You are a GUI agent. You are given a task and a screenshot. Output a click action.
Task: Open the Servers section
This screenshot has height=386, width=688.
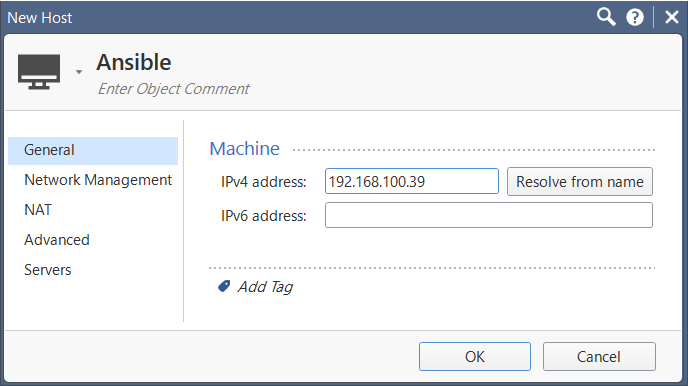[48, 270]
